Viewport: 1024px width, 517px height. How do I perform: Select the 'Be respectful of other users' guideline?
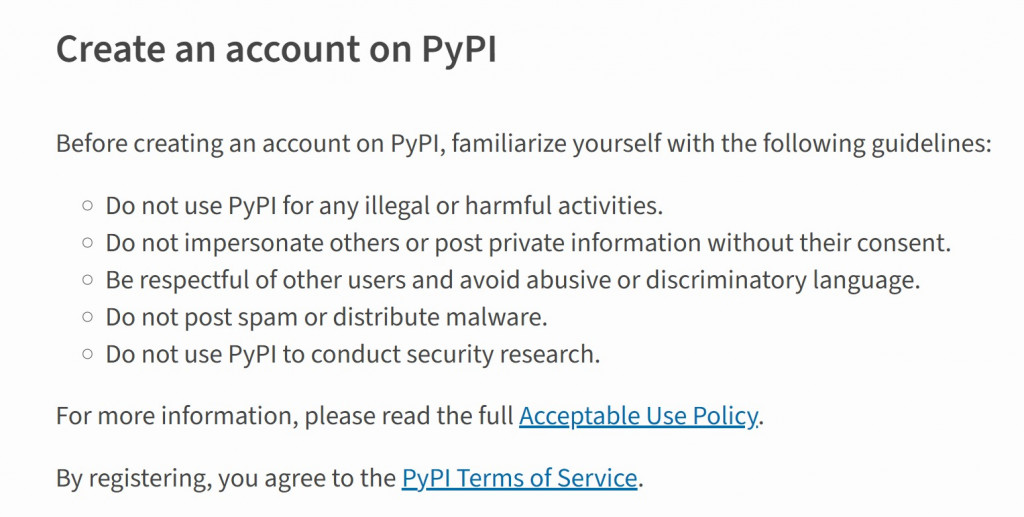pos(513,280)
